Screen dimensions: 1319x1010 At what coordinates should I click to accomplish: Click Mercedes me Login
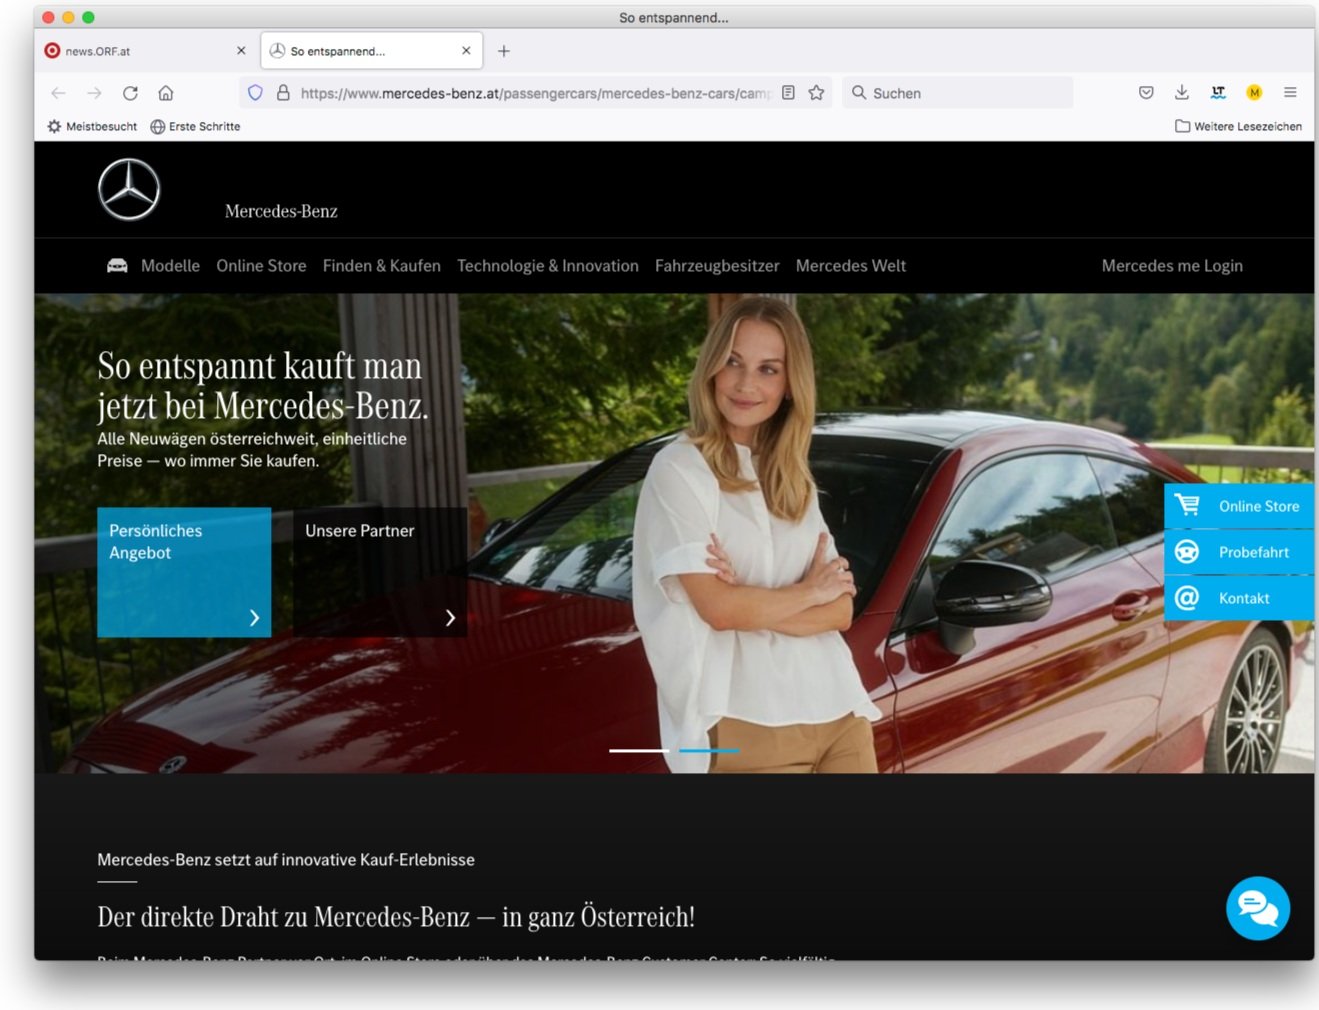tap(1172, 266)
